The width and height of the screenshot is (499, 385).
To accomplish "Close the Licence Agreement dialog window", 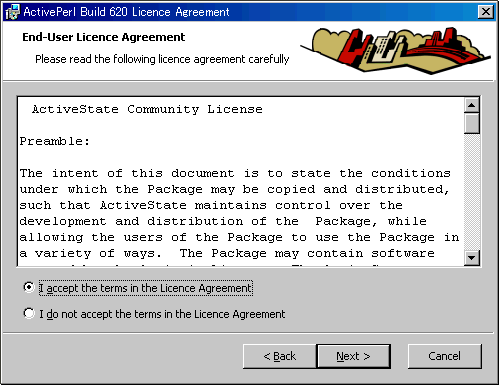I will pyautogui.click(x=486, y=12).
